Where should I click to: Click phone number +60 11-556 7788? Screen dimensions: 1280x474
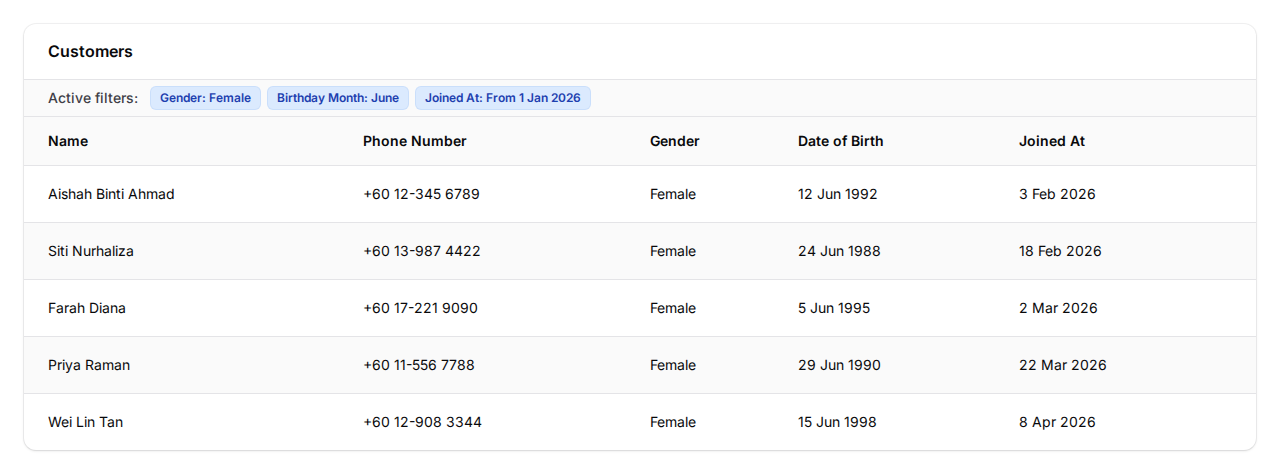click(x=419, y=365)
